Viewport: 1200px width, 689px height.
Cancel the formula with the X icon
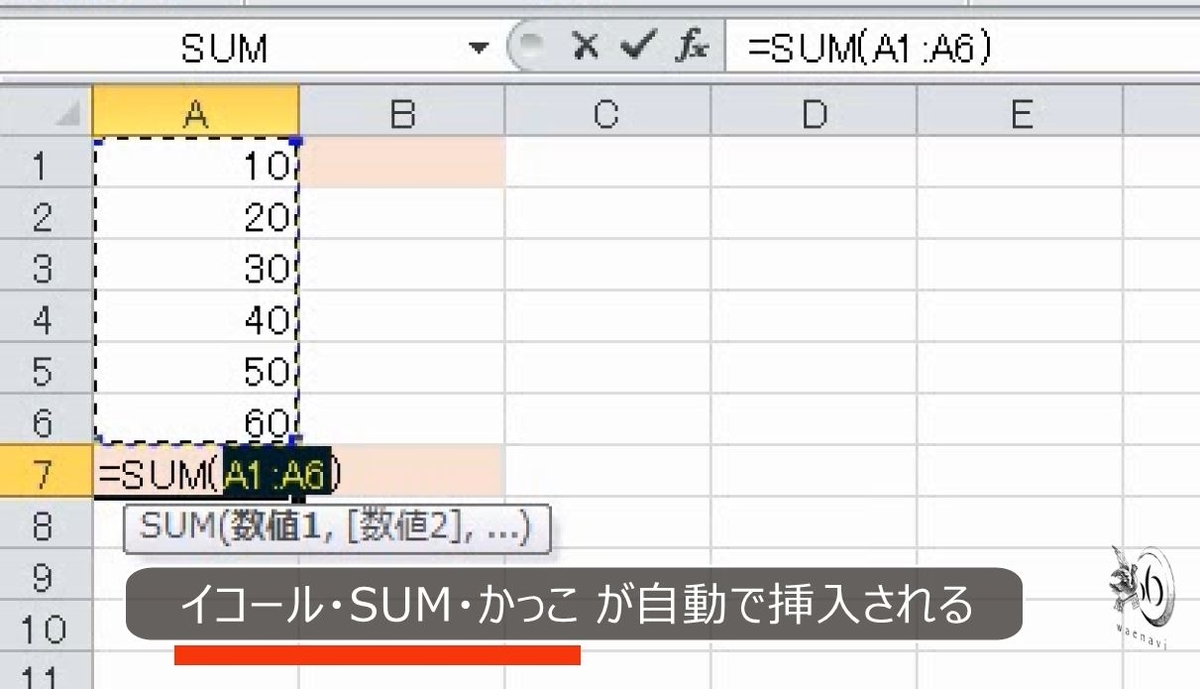[585, 48]
